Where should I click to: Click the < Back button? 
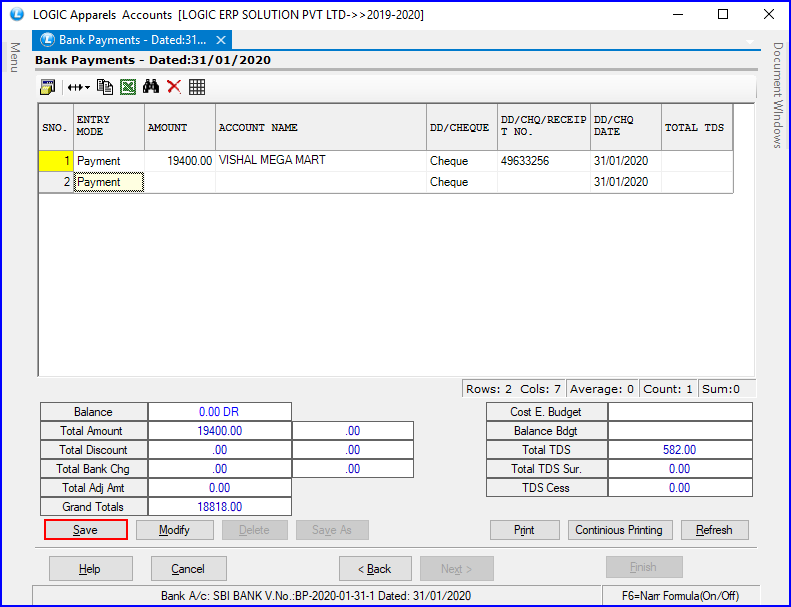pos(375,569)
